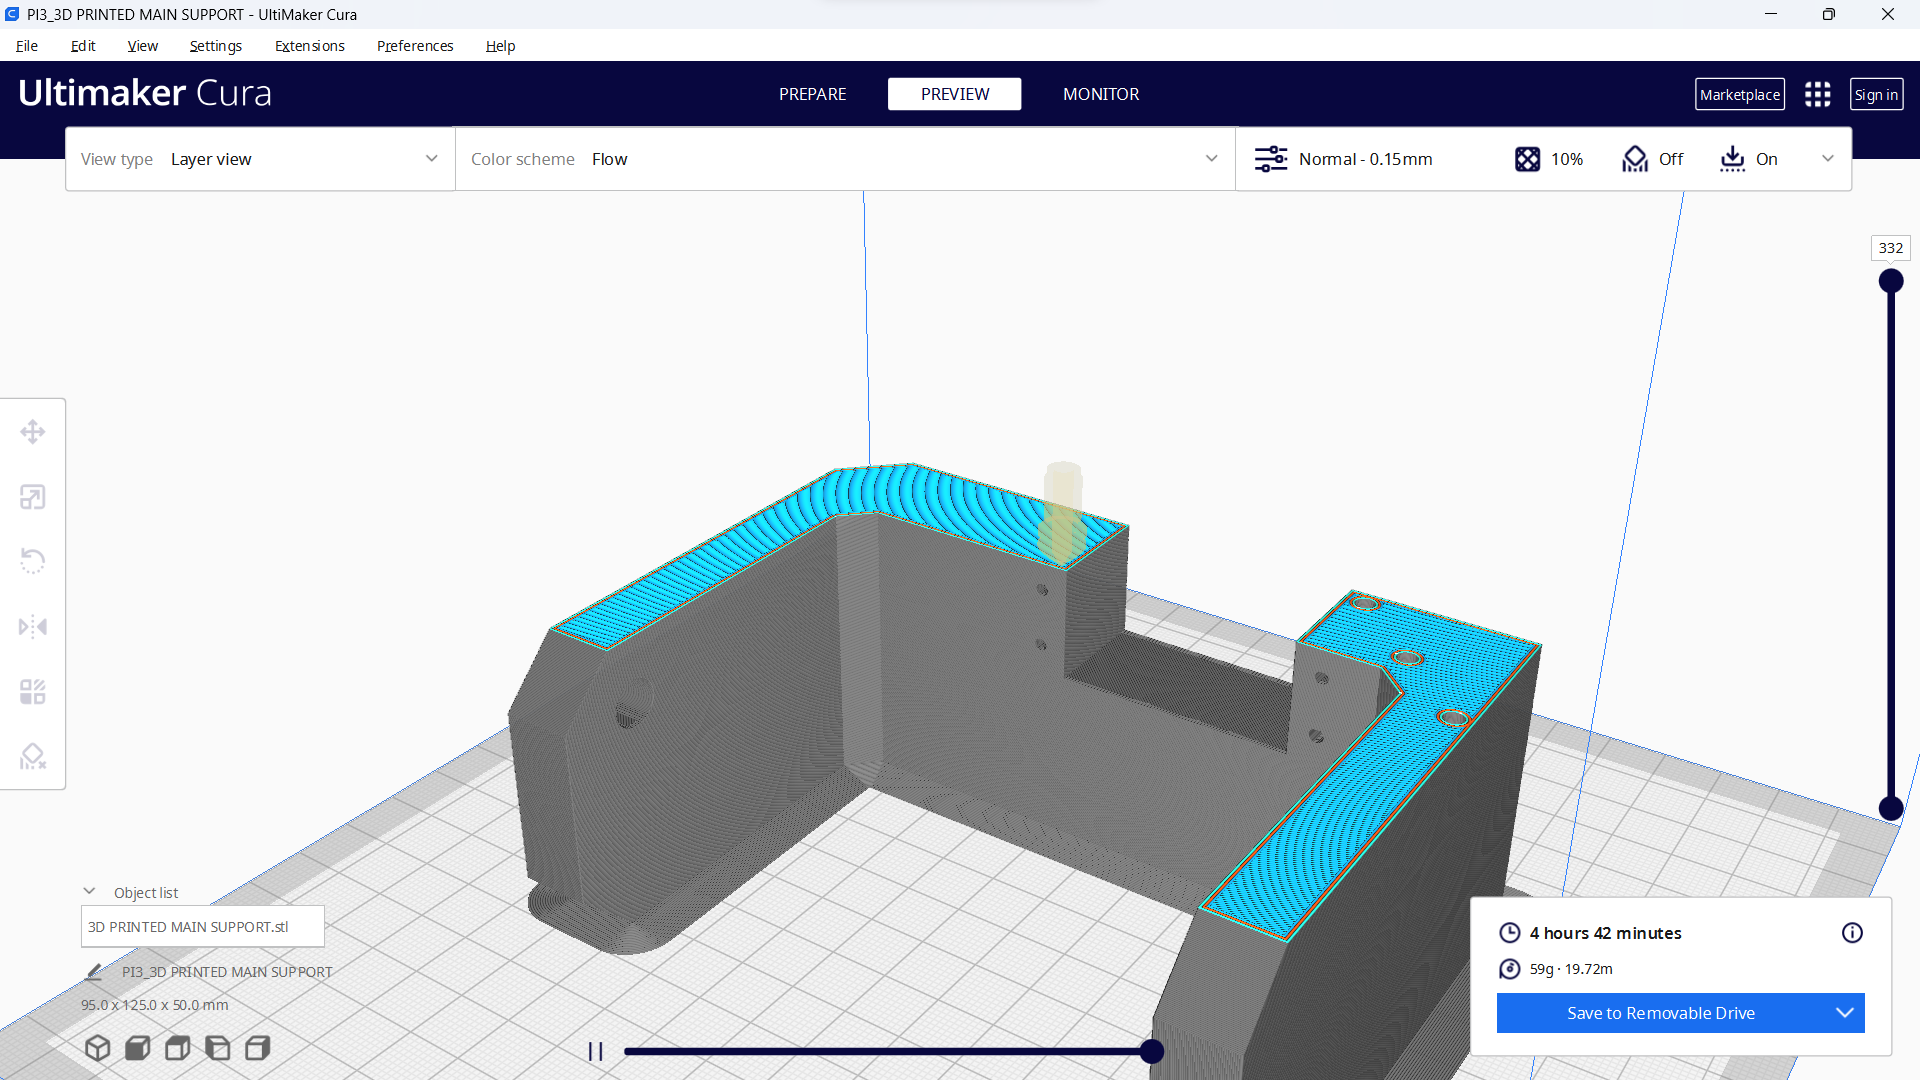This screenshot has height=1080, width=1920.
Task: Select the Rotate tool
Action: [32, 560]
